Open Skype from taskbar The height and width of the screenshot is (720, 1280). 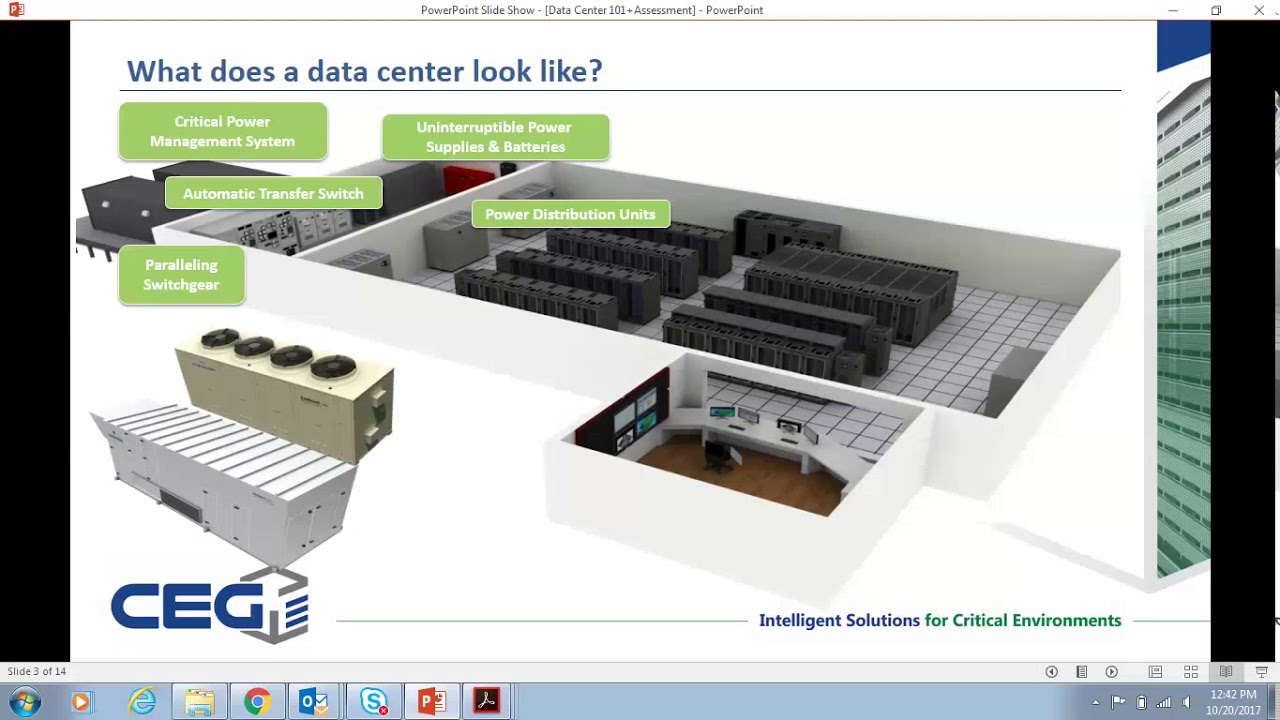(x=373, y=702)
